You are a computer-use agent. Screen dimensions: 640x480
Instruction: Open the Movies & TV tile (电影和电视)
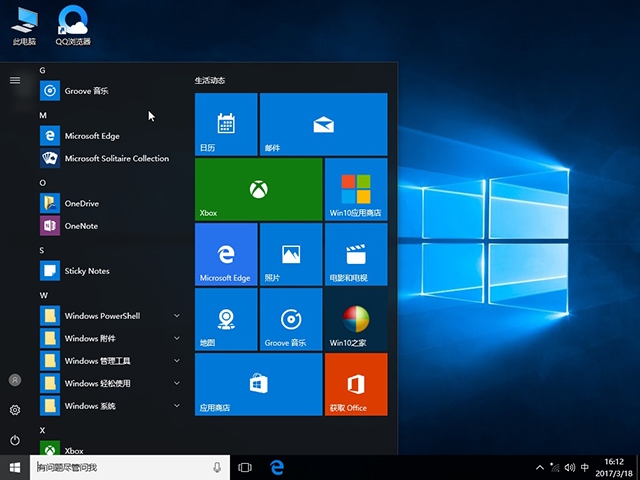click(x=355, y=254)
